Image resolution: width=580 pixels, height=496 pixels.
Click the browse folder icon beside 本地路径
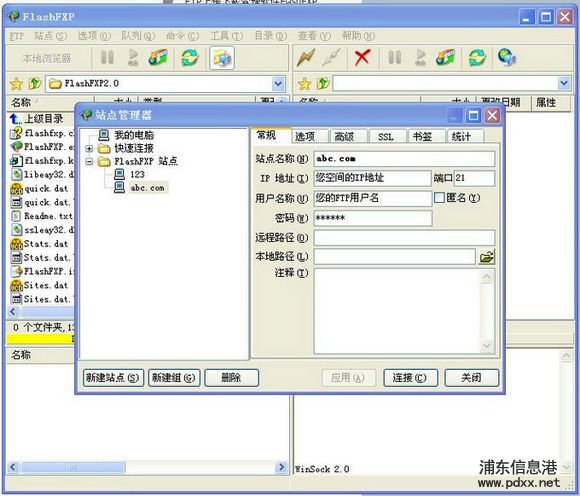coord(486,257)
